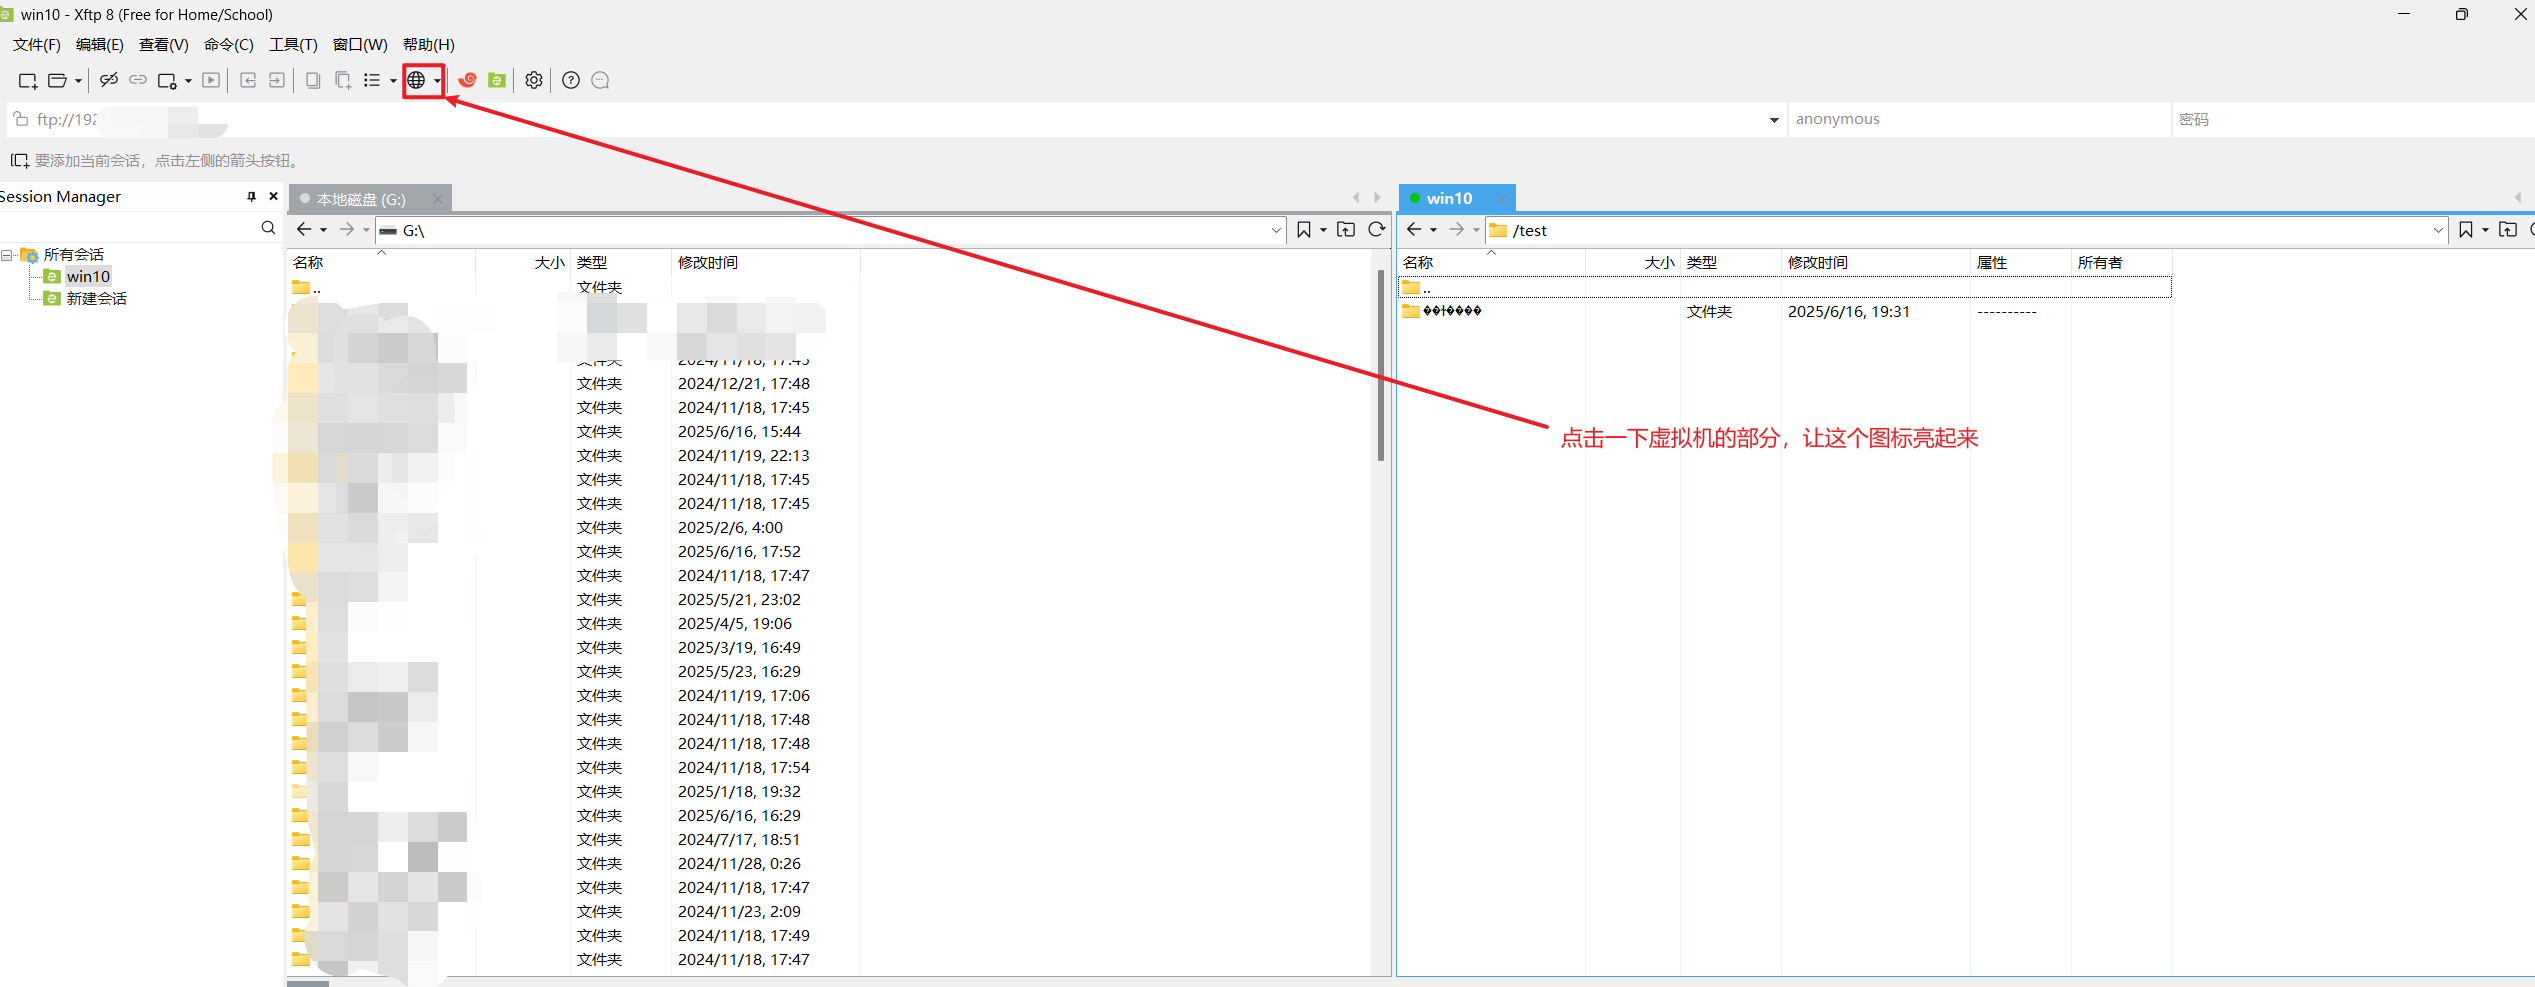Click the help question mark icon
The width and height of the screenshot is (2535, 987).
(x=571, y=80)
